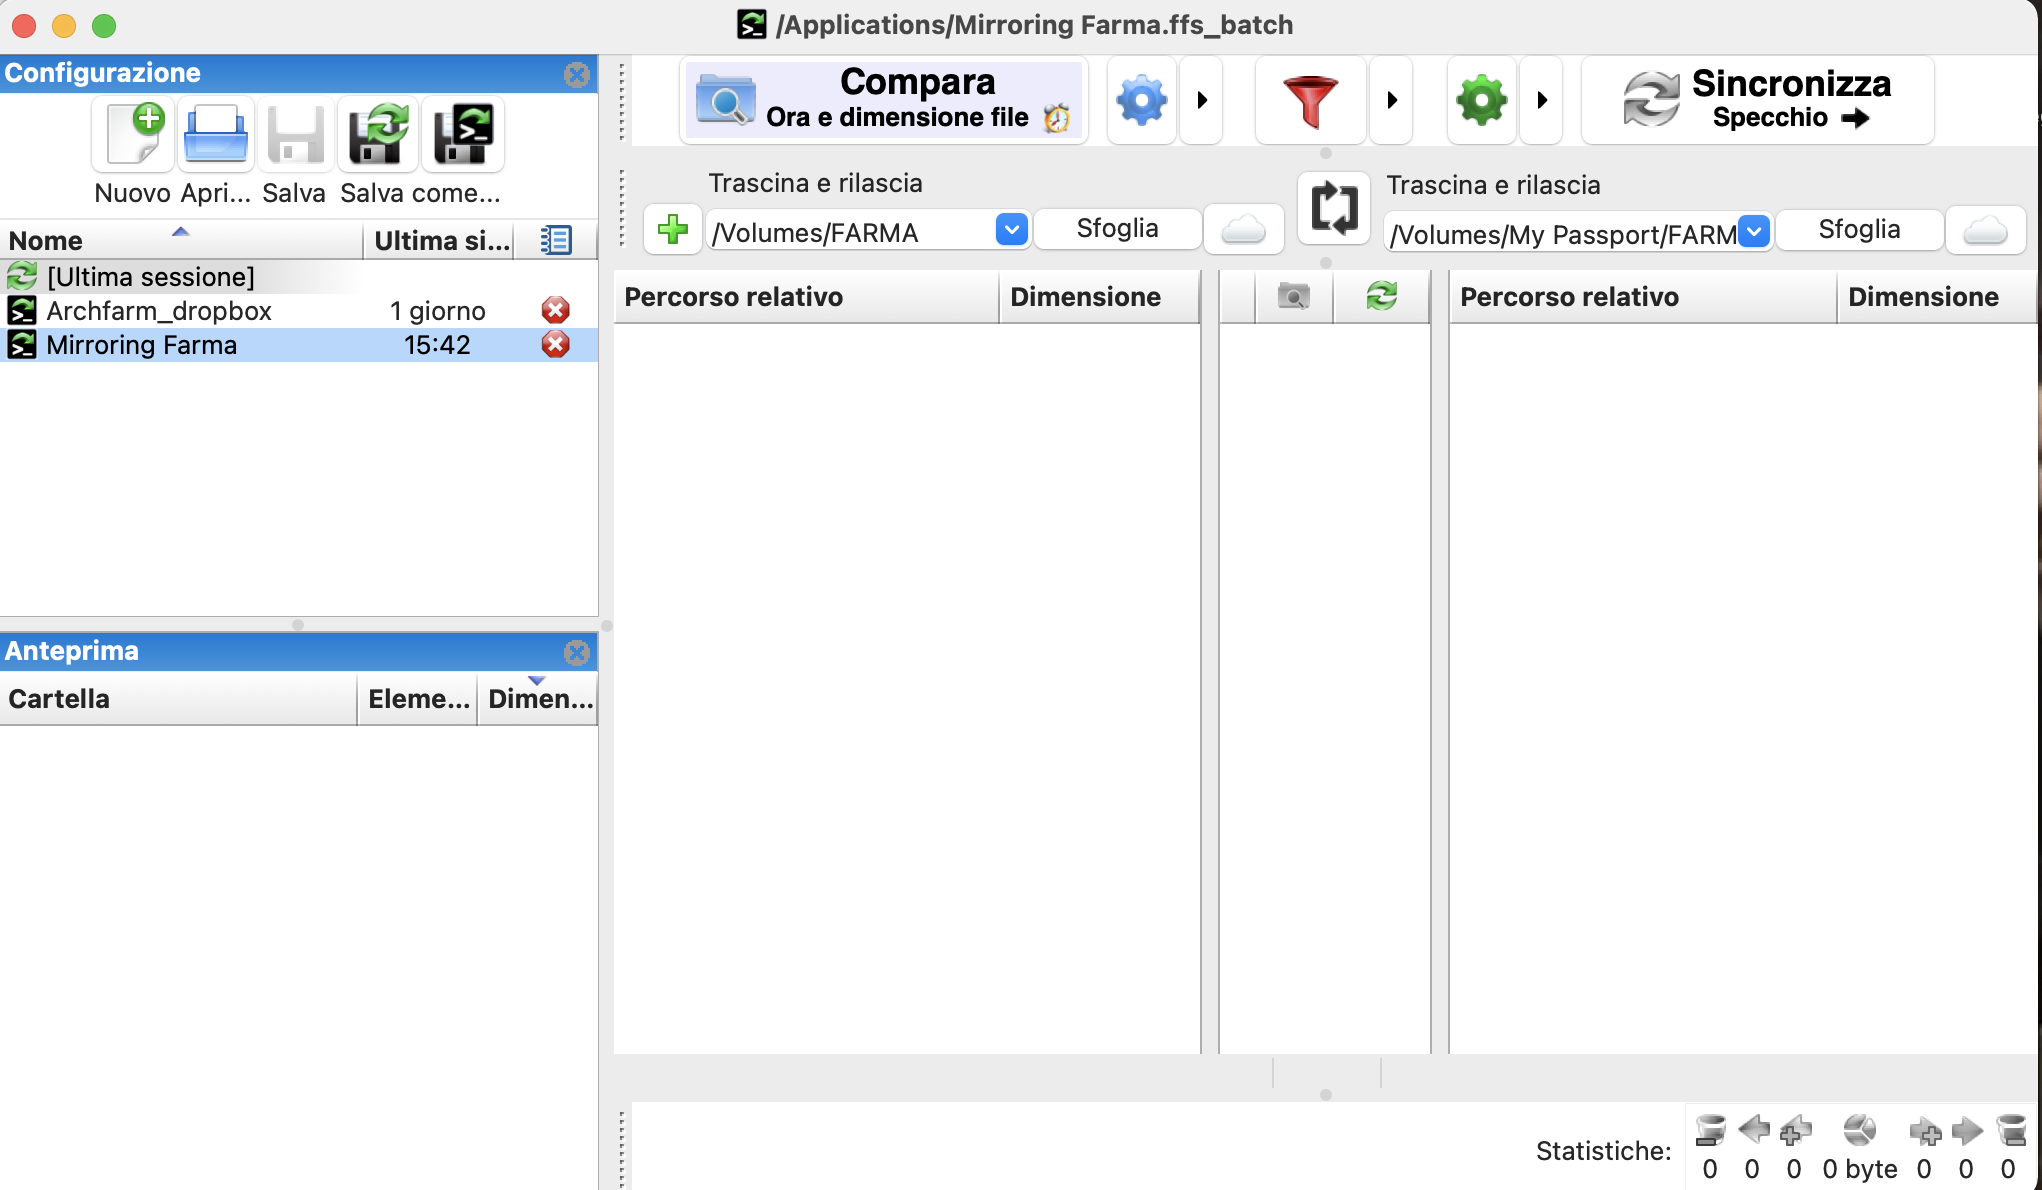
Task: Click red error icon for Archfarm_dropbox
Action: pyautogui.click(x=556, y=310)
